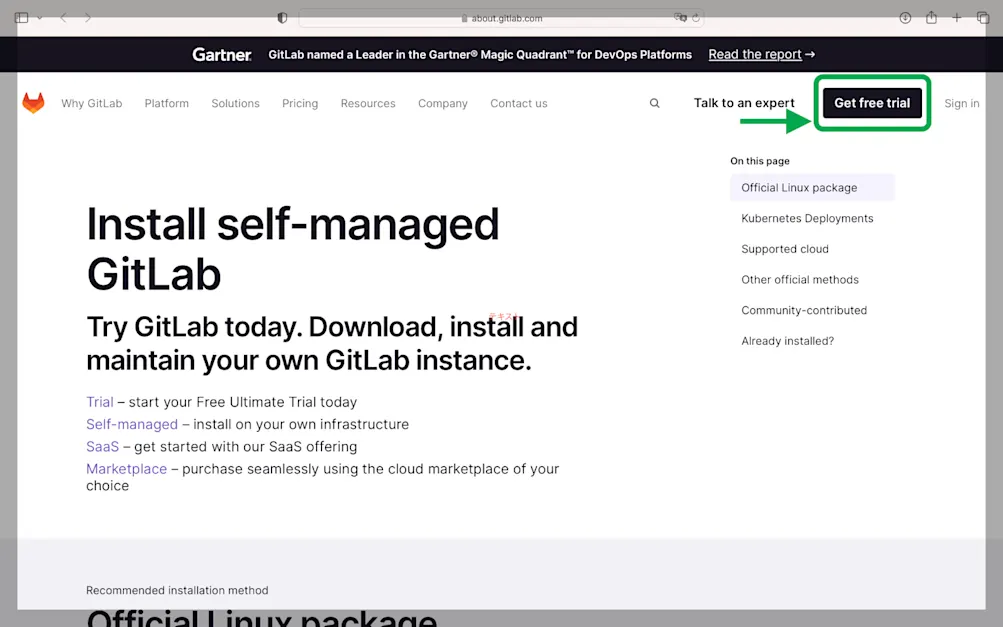The width and height of the screenshot is (1003, 627).
Task: Open the Pricing navigation item
Action: pyautogui.click(x=299, y=103)
